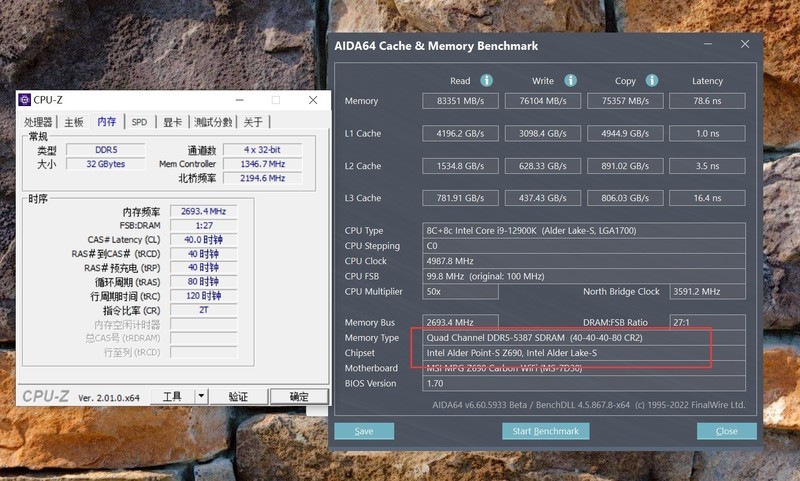This screenshot has width=800, height=481.
Task: Click Start Benchmark button
Action: pos(545,431)
